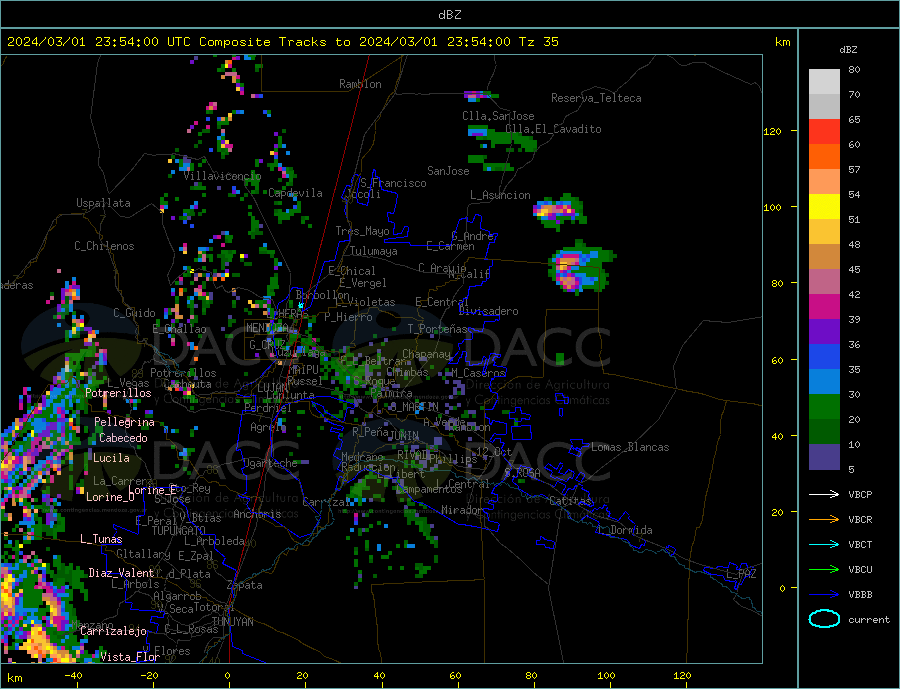900x689 pixels.
Task: Click the 'L_Asuncion' map label
Action: click(x=500, y=195)
